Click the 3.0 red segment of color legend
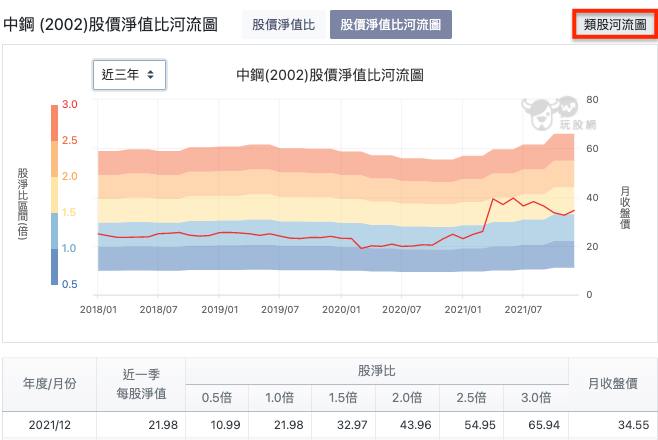Image resolution: width=658 pixels, height=440 pixels. coord(55,123)
